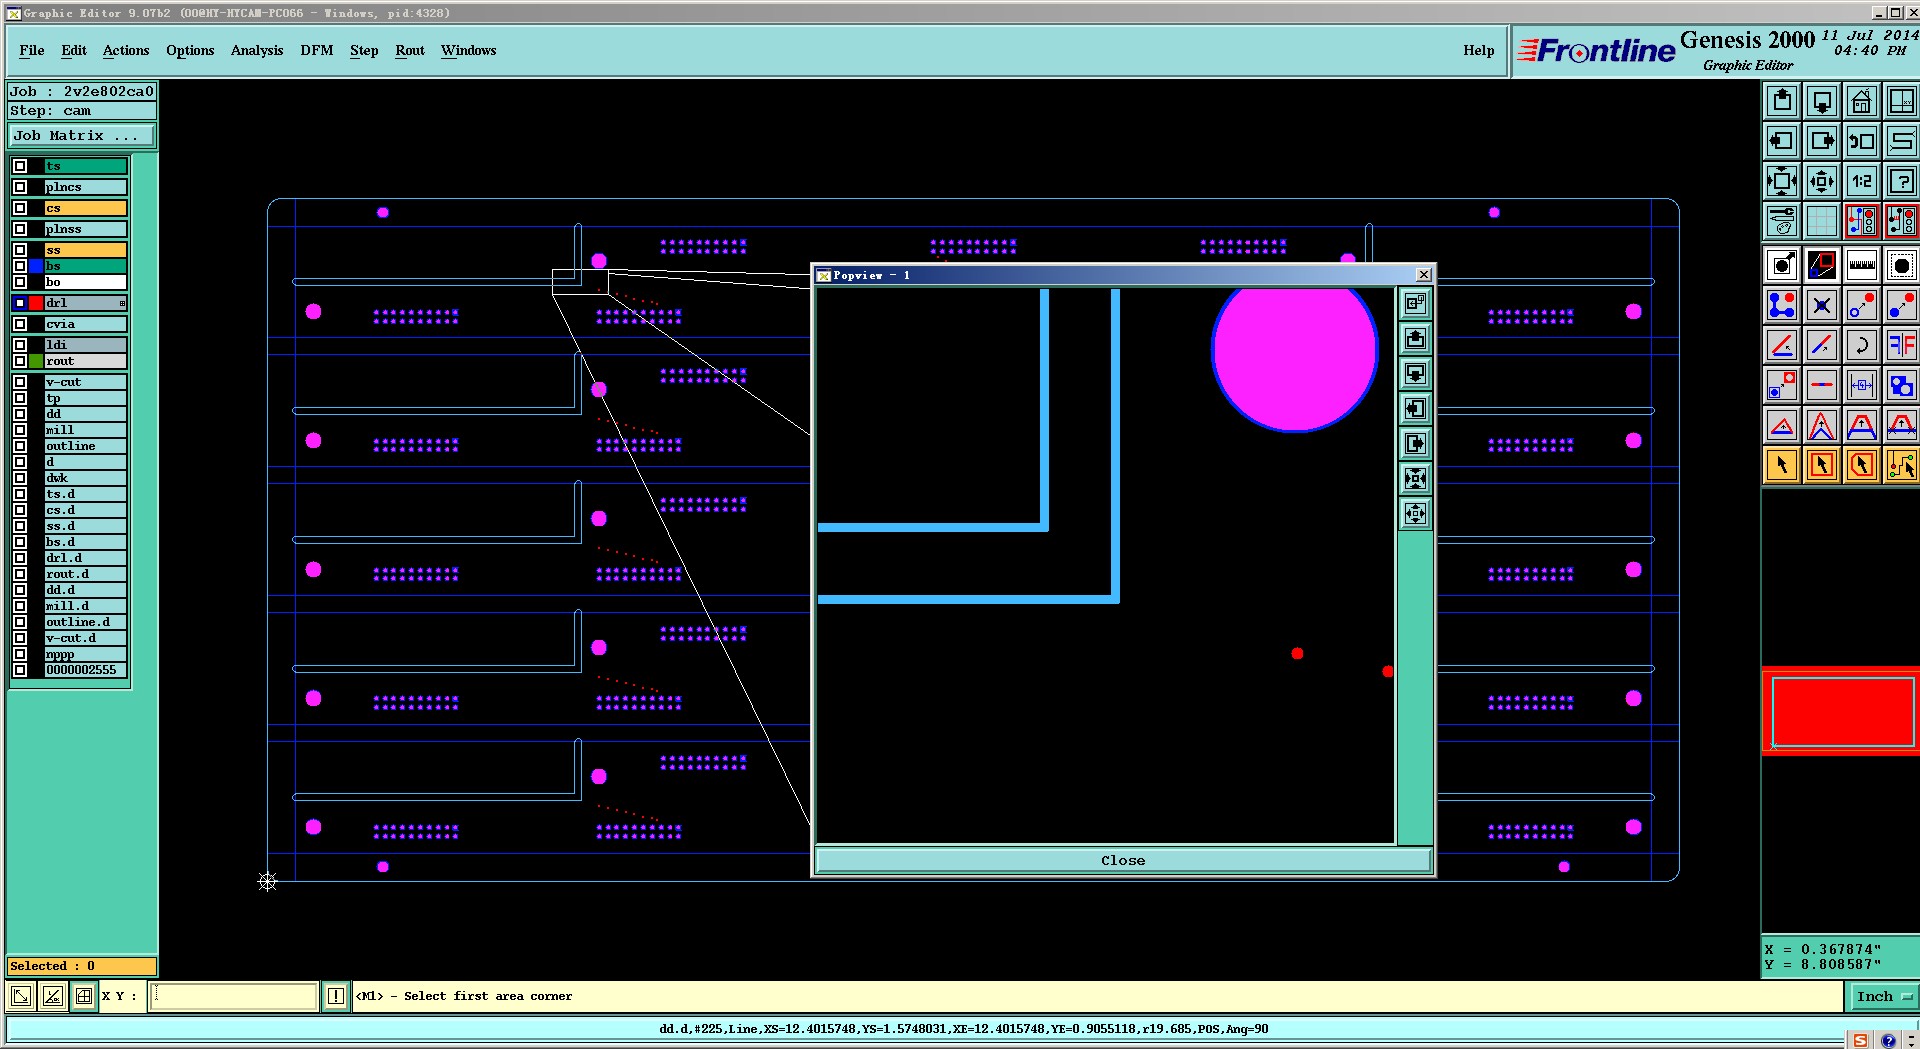This screenshot has height=1049, width=1920.
Task: Click the previous view (undo zoom) icon
Action: [1862, 141]
